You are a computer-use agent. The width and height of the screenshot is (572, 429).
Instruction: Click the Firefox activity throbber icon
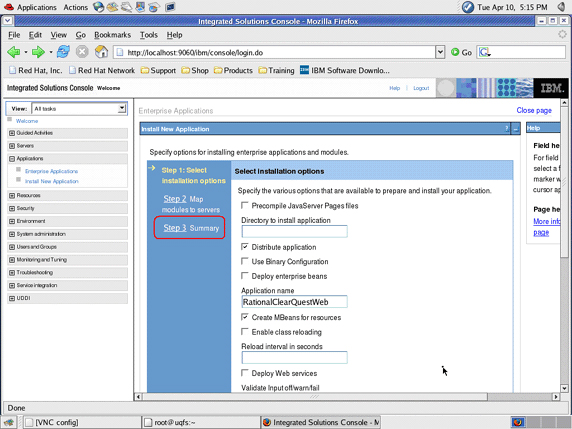pos(562,34)
